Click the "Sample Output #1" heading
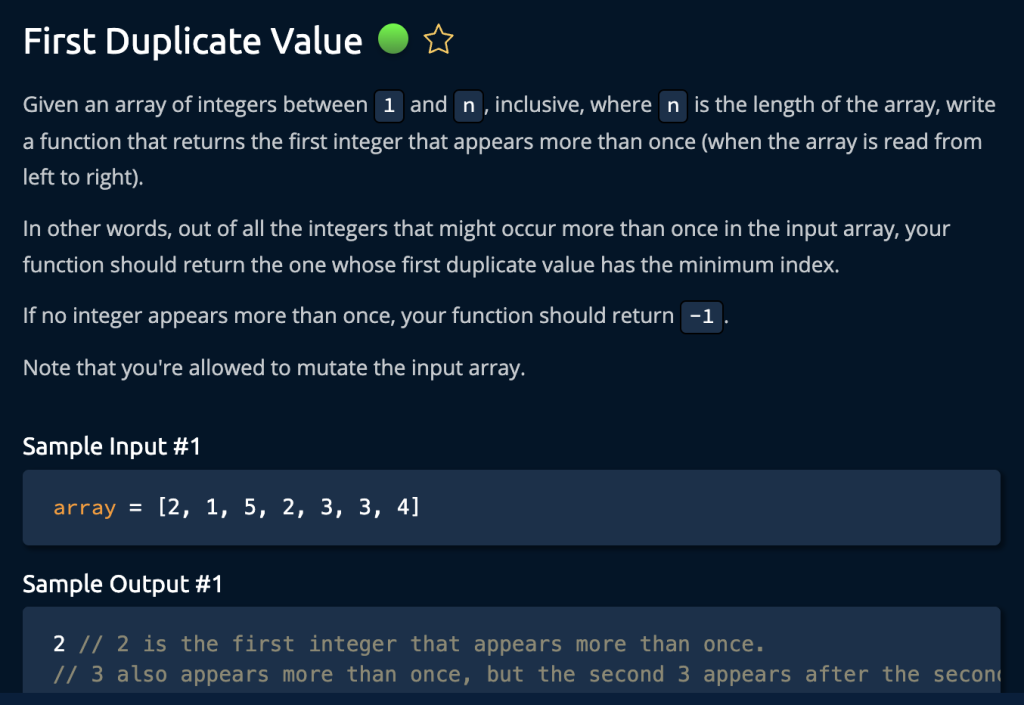 pos(122,584)
